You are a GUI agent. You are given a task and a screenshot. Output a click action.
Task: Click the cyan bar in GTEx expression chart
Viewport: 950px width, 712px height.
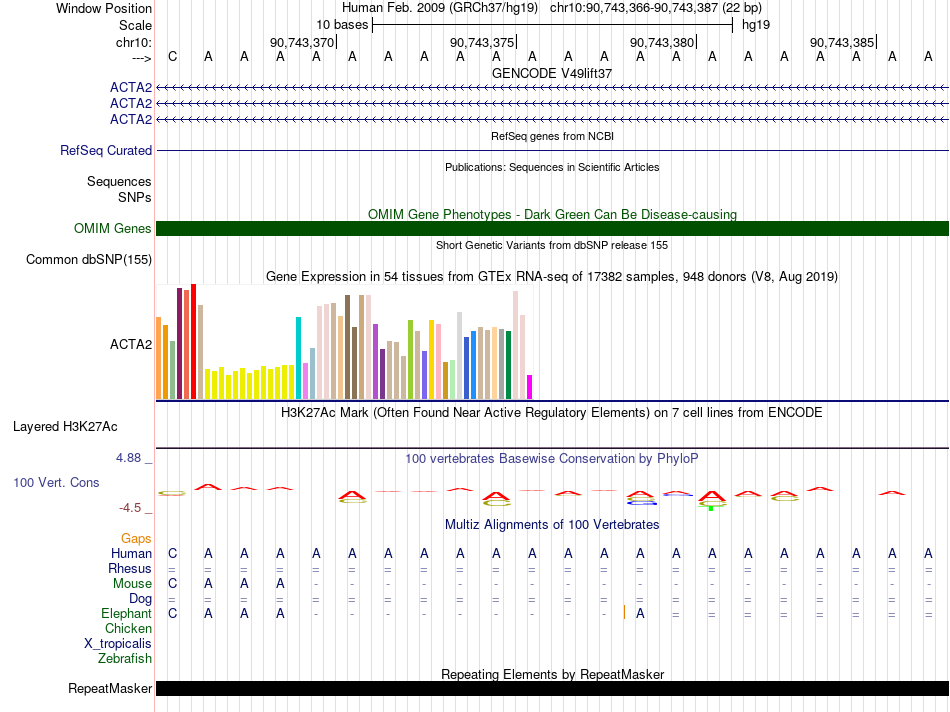[298, 358]
